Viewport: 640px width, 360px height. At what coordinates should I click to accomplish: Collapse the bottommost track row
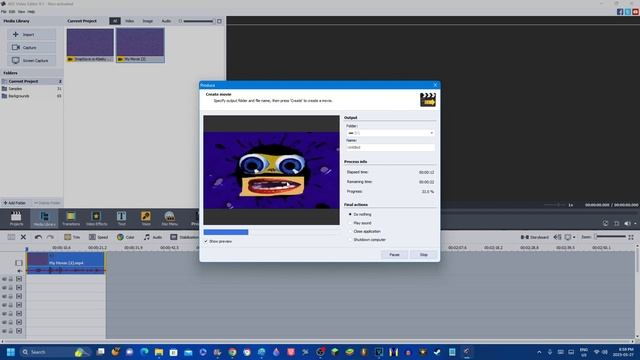(19, 331)
